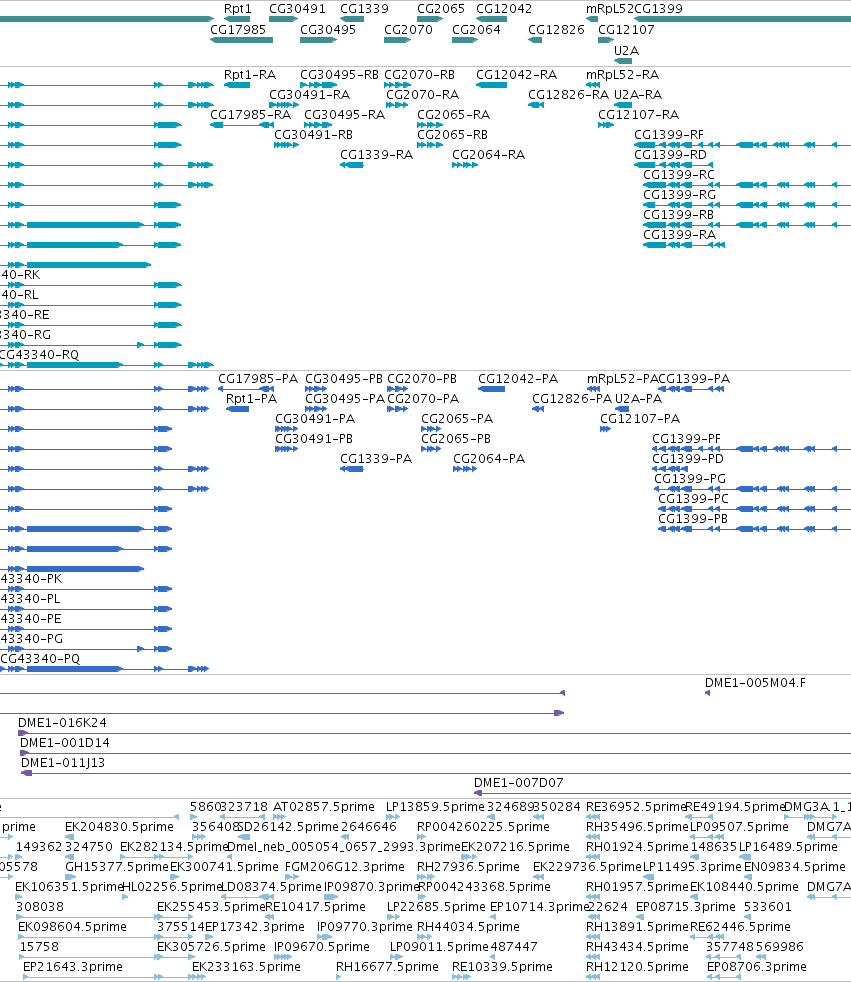
Task: Open transcript U2A-RA
Action: (637, 95)
